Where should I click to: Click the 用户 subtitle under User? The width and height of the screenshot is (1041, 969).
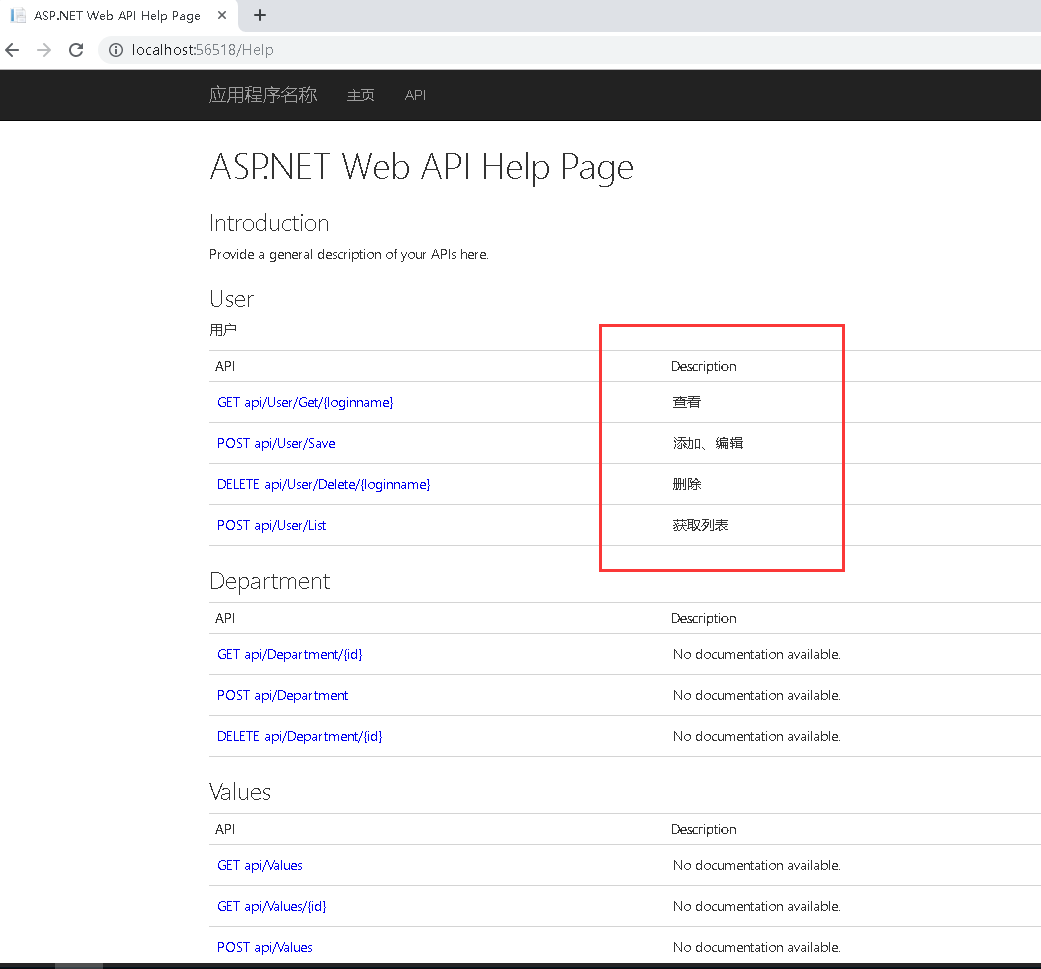(223, 330)
